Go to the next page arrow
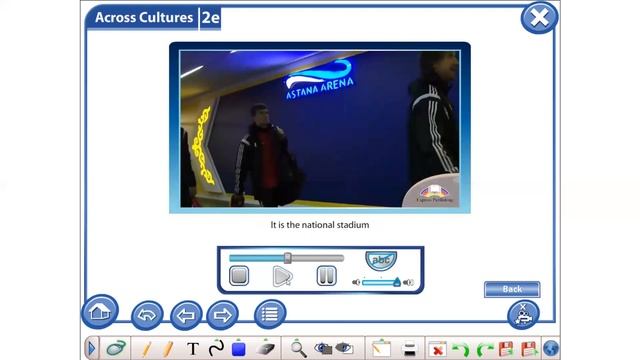The width and height of the screenshot is (640, 360). [x=223, y=315]
